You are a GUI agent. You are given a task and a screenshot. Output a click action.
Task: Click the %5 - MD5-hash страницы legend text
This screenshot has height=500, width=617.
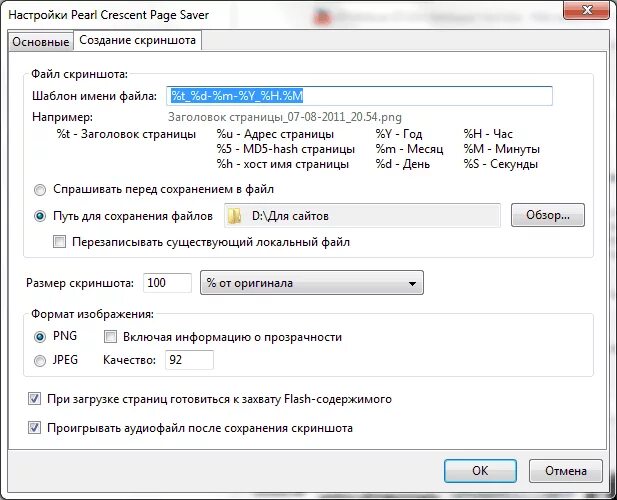[286, 149]
